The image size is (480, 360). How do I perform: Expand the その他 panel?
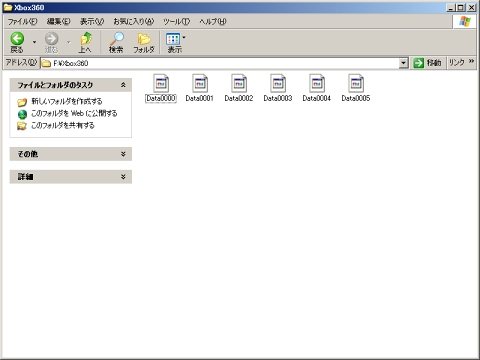coord(123,154)
